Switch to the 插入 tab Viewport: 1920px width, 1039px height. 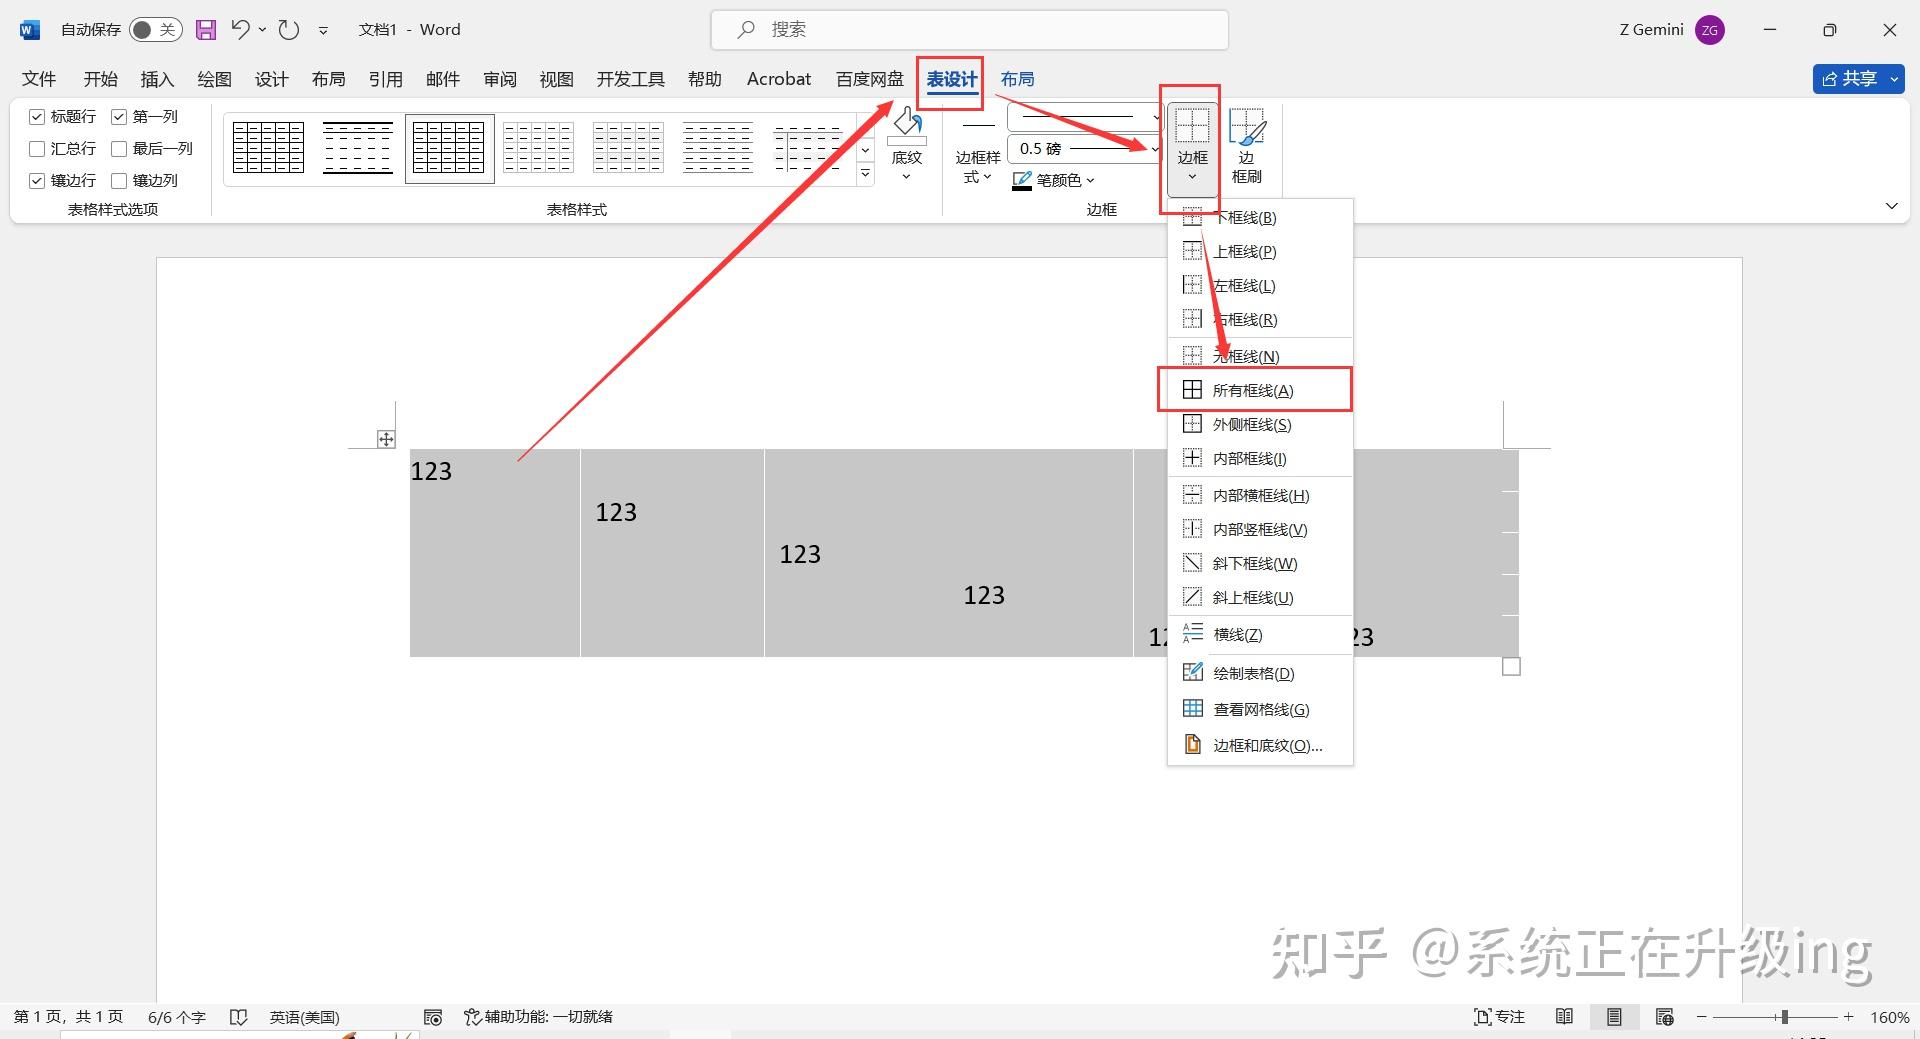point(157,79)
